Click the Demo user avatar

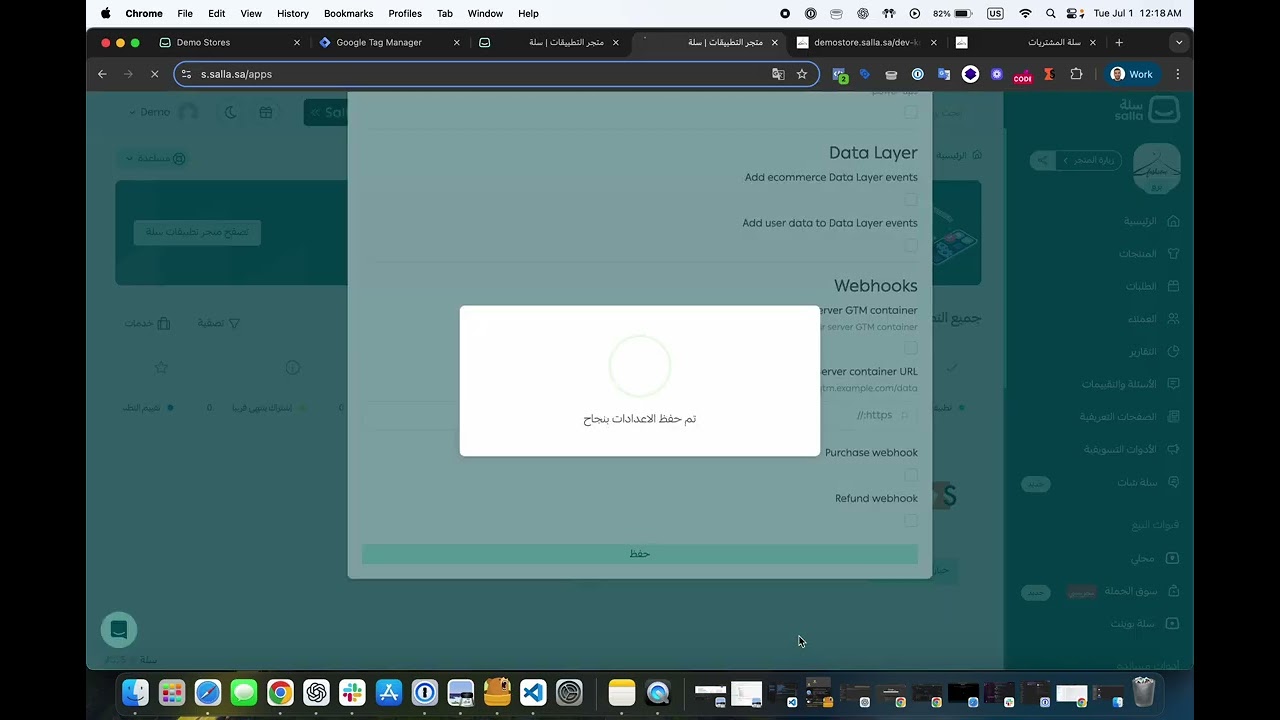(x=188, y=112)
